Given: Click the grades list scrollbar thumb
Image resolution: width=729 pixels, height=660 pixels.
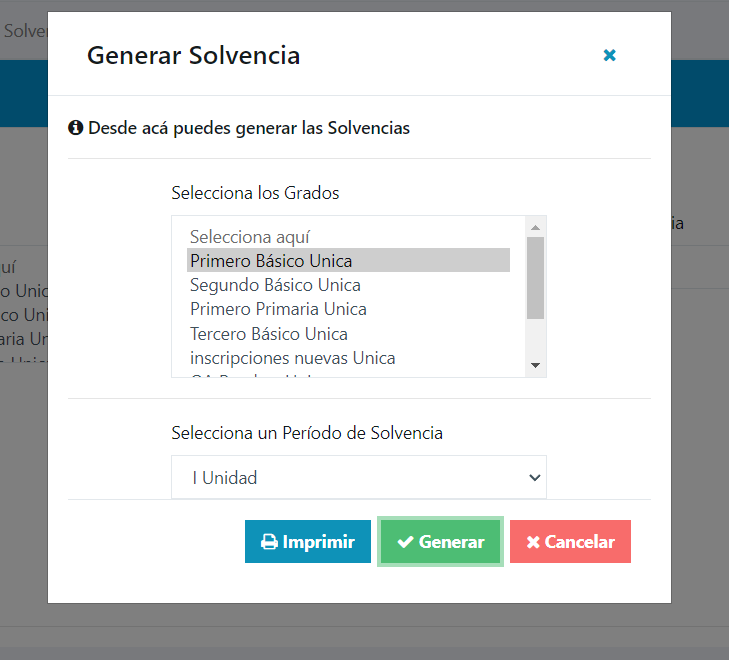Looking at the screenshot, I should 536,278.
